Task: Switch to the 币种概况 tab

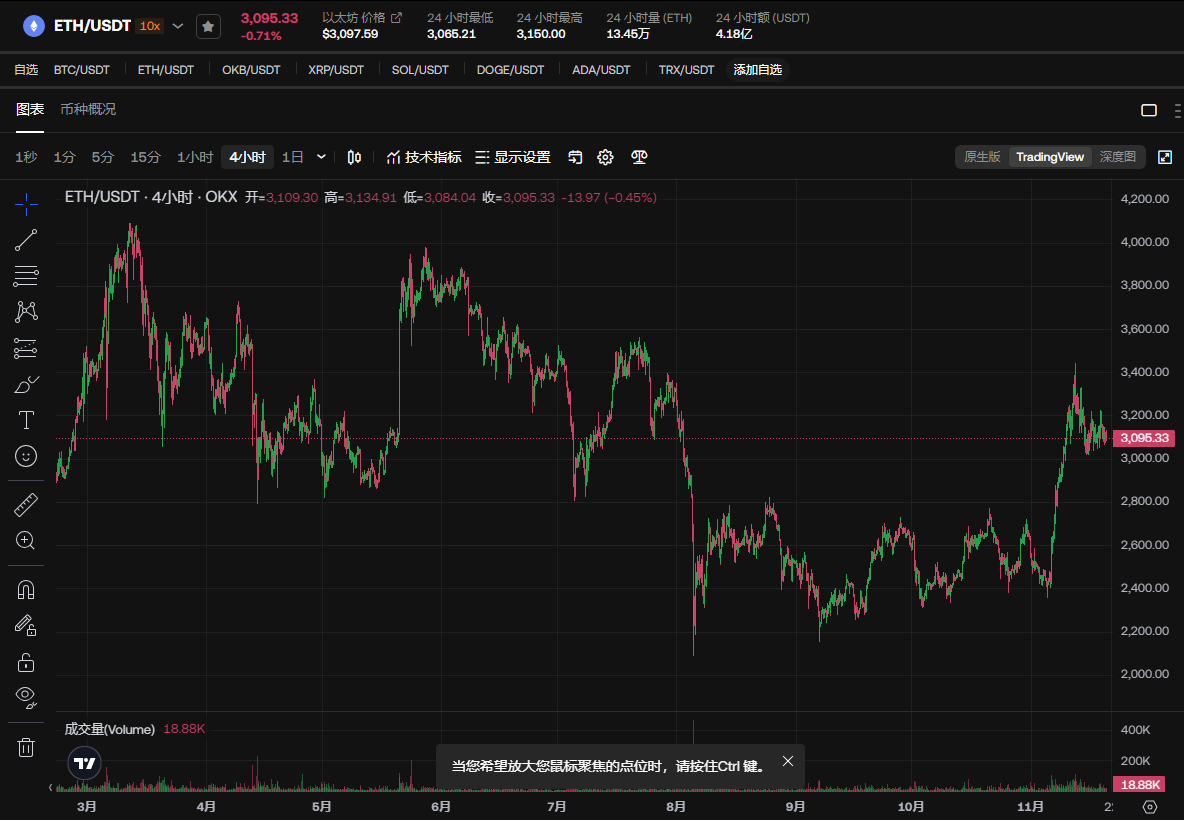Action: click(88, 109)
